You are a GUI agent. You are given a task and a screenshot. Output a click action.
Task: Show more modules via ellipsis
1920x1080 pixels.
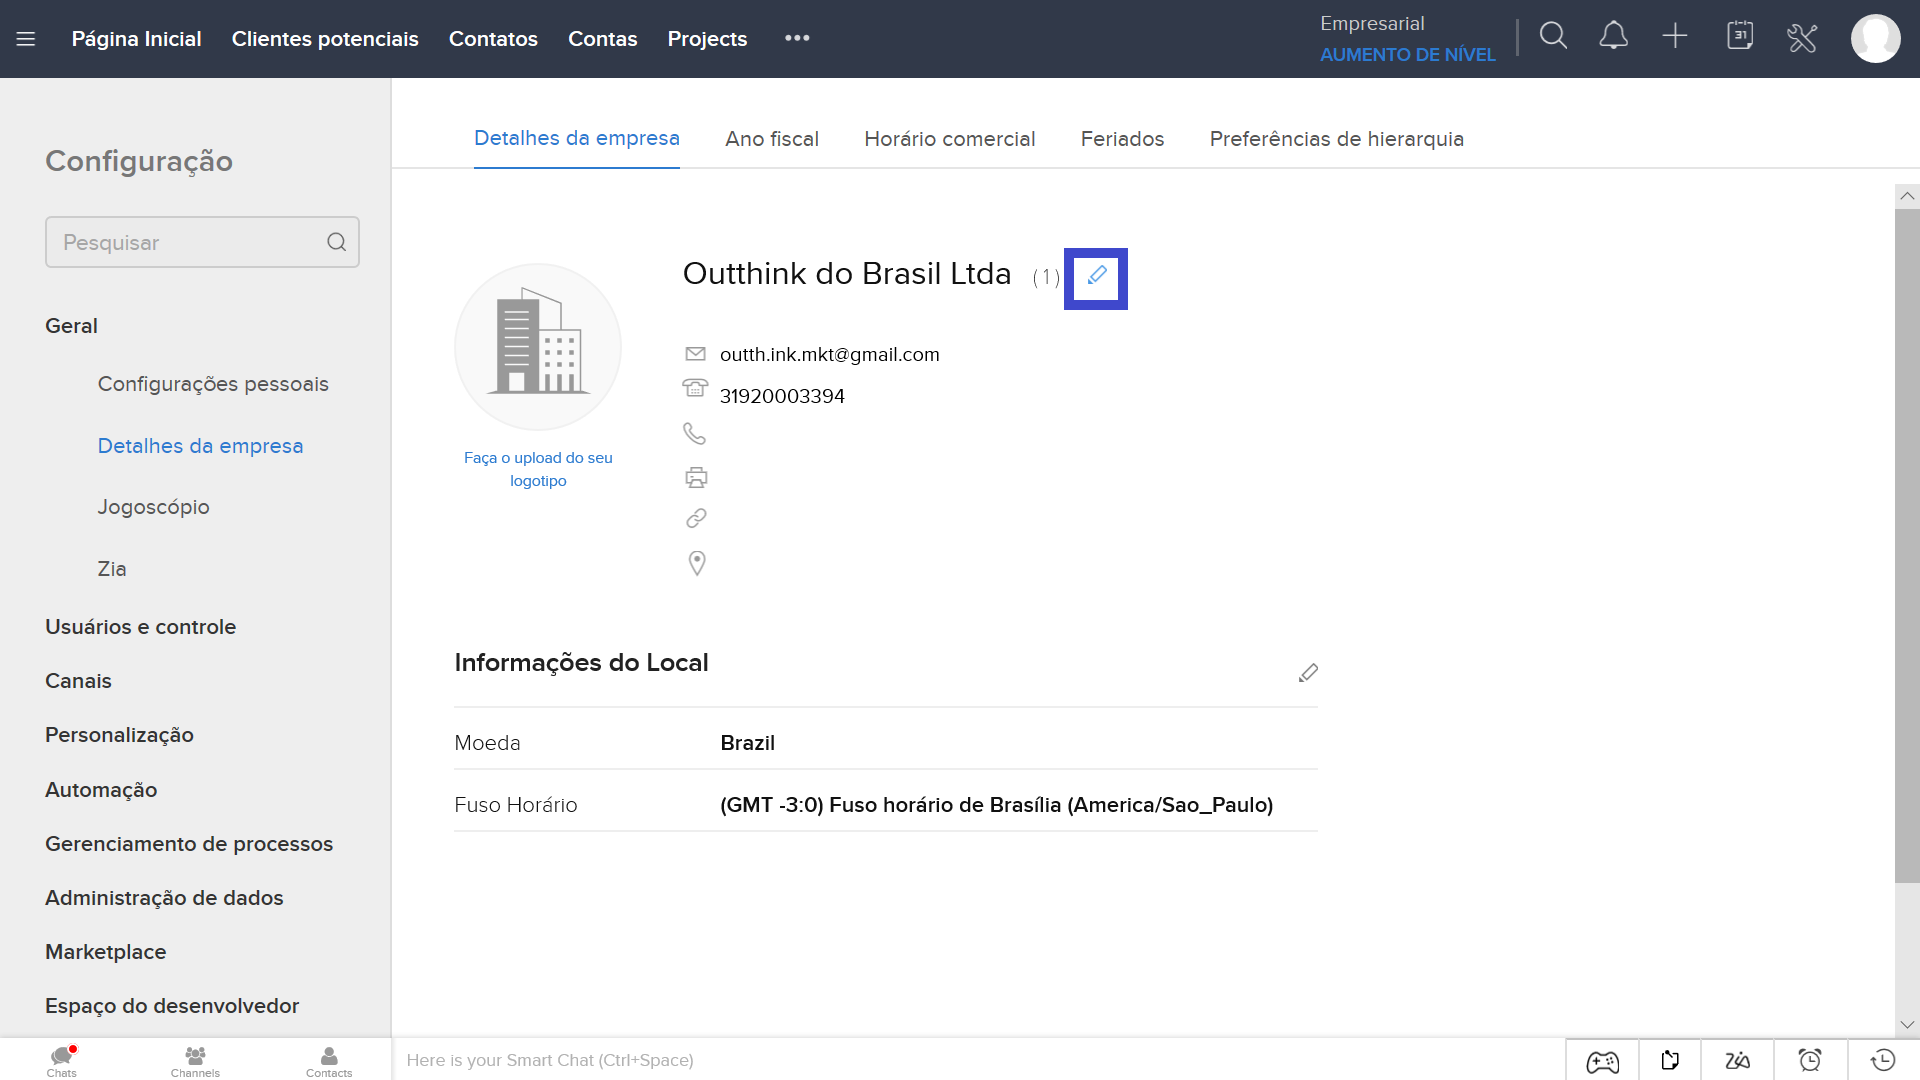(797, 38)
